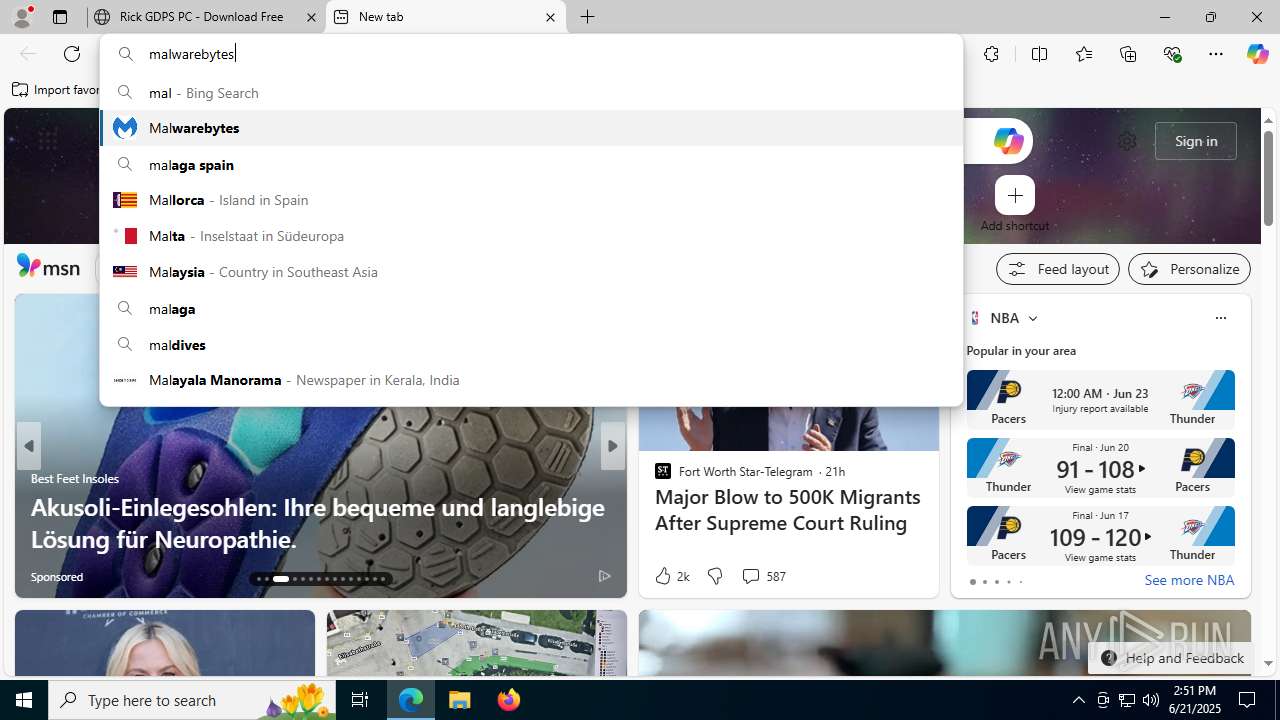Choose Malaysia suggestion

point(531,272)
